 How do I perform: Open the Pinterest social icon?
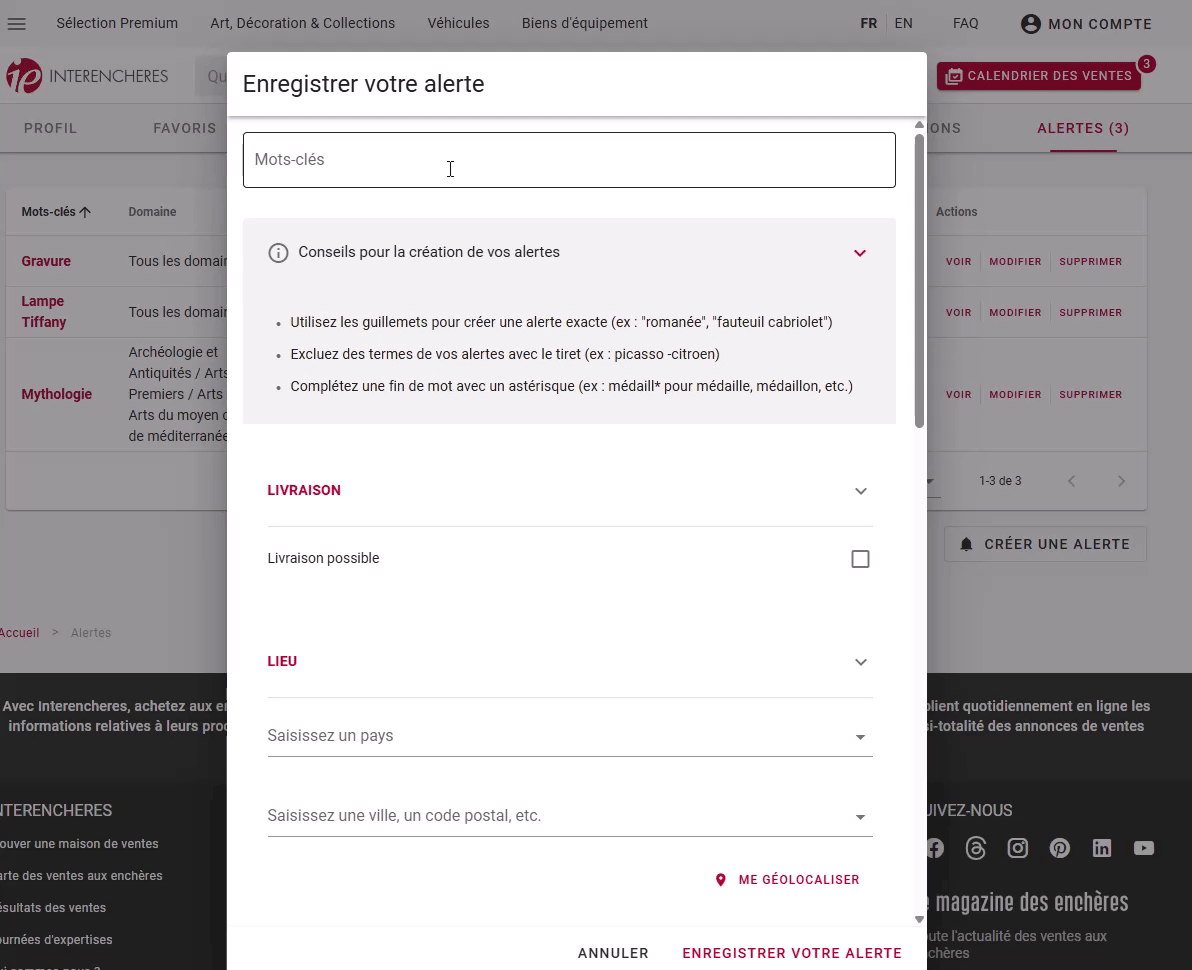pyautogui.click(x=1060, y=848)
